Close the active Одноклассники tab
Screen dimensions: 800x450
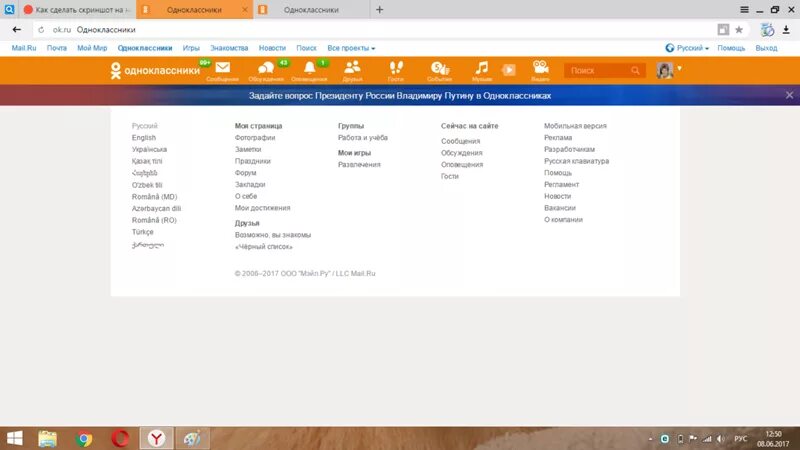[245, 10]
